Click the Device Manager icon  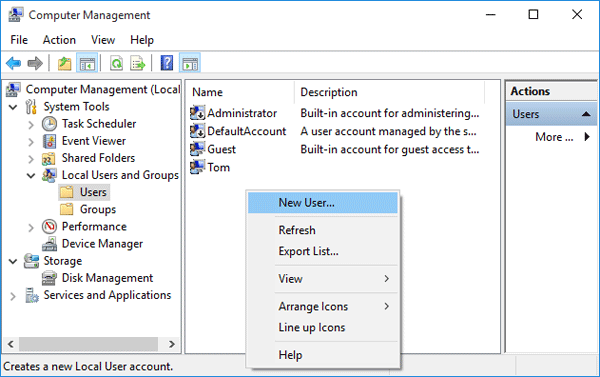(49, 244)
